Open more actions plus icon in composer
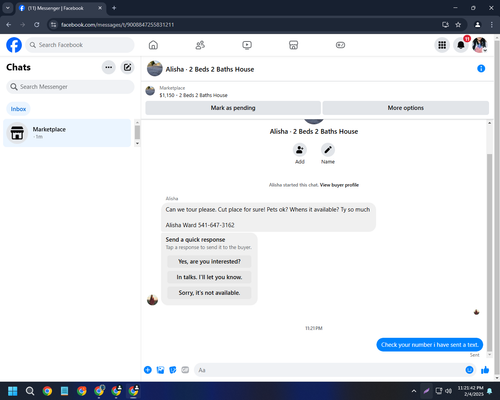Image resolution: width=500 pixels, height=400 pixels. pos(148,370)
